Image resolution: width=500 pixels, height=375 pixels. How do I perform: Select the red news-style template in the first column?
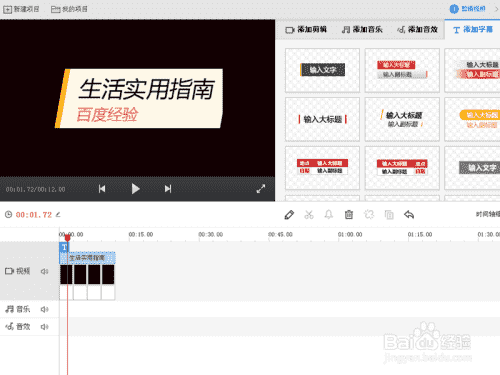click(x=322, y=168)
